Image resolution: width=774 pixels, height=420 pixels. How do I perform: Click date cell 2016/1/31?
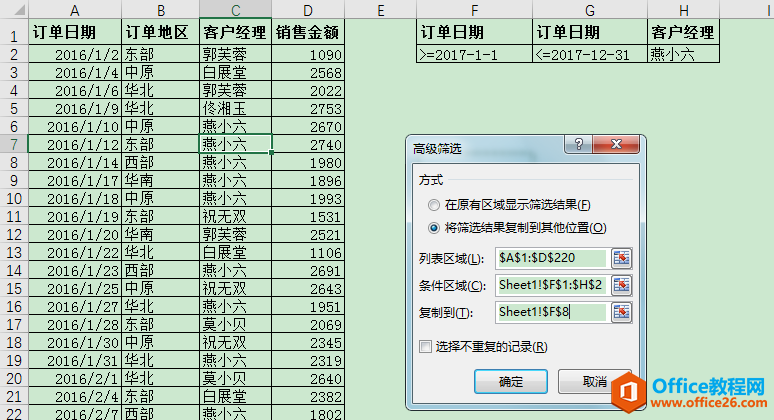click(x=75, y=360)
